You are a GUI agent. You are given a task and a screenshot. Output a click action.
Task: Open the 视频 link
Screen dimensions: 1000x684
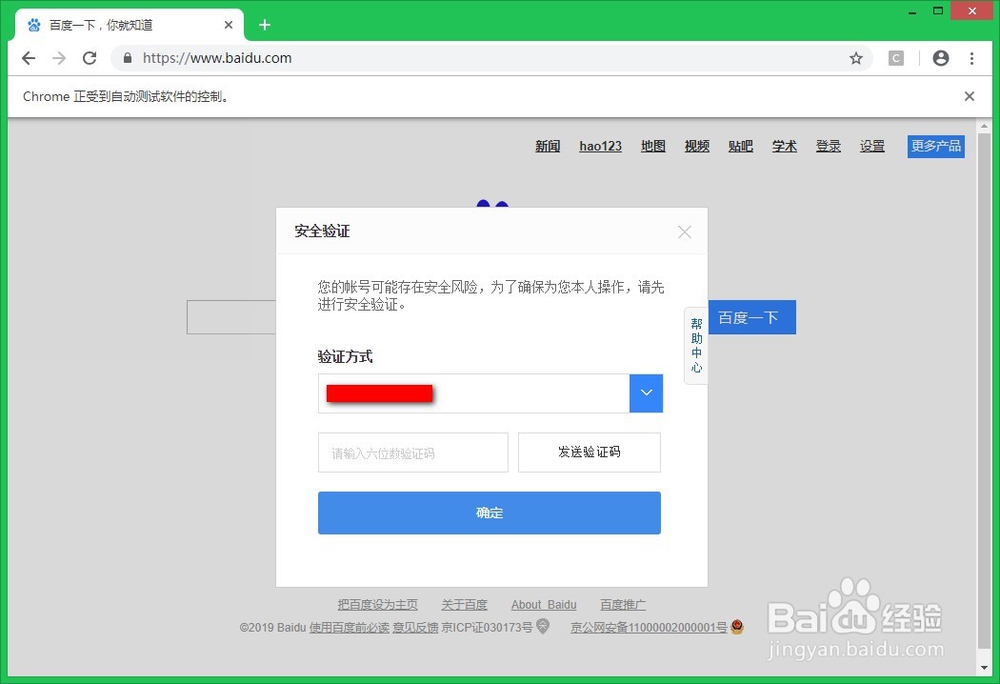(x=697, y=146)
